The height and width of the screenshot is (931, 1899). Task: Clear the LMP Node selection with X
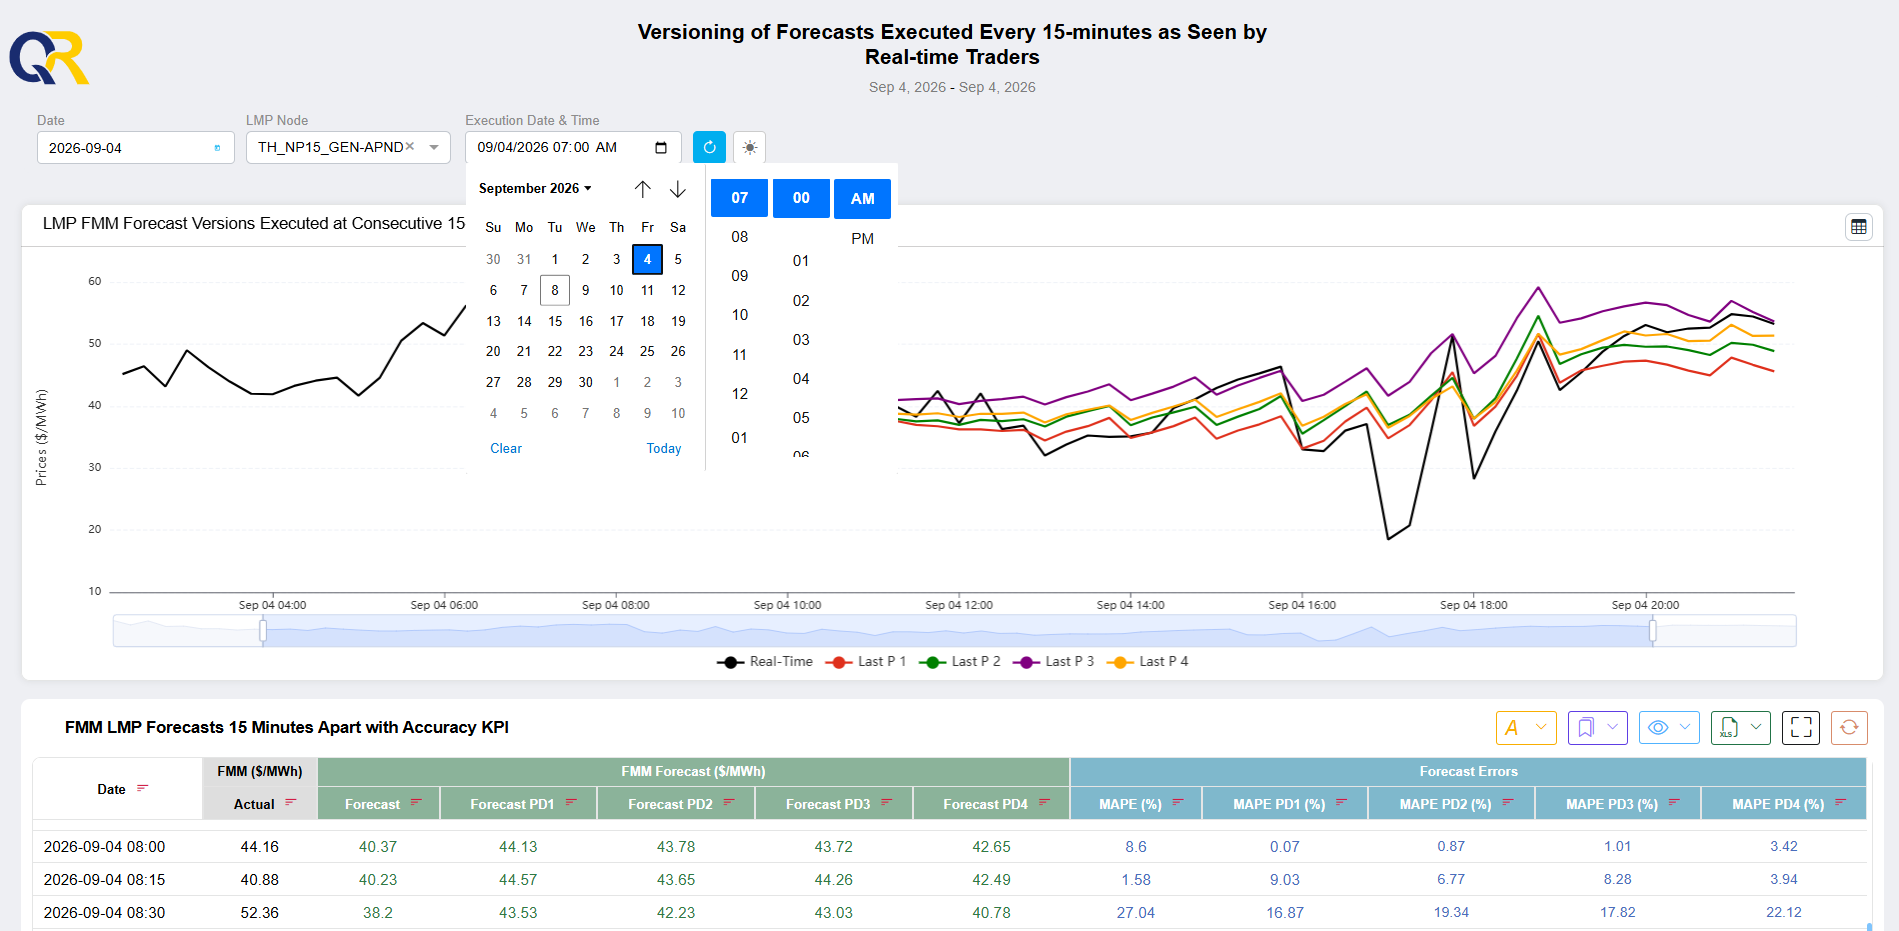(x=410, y=147)
